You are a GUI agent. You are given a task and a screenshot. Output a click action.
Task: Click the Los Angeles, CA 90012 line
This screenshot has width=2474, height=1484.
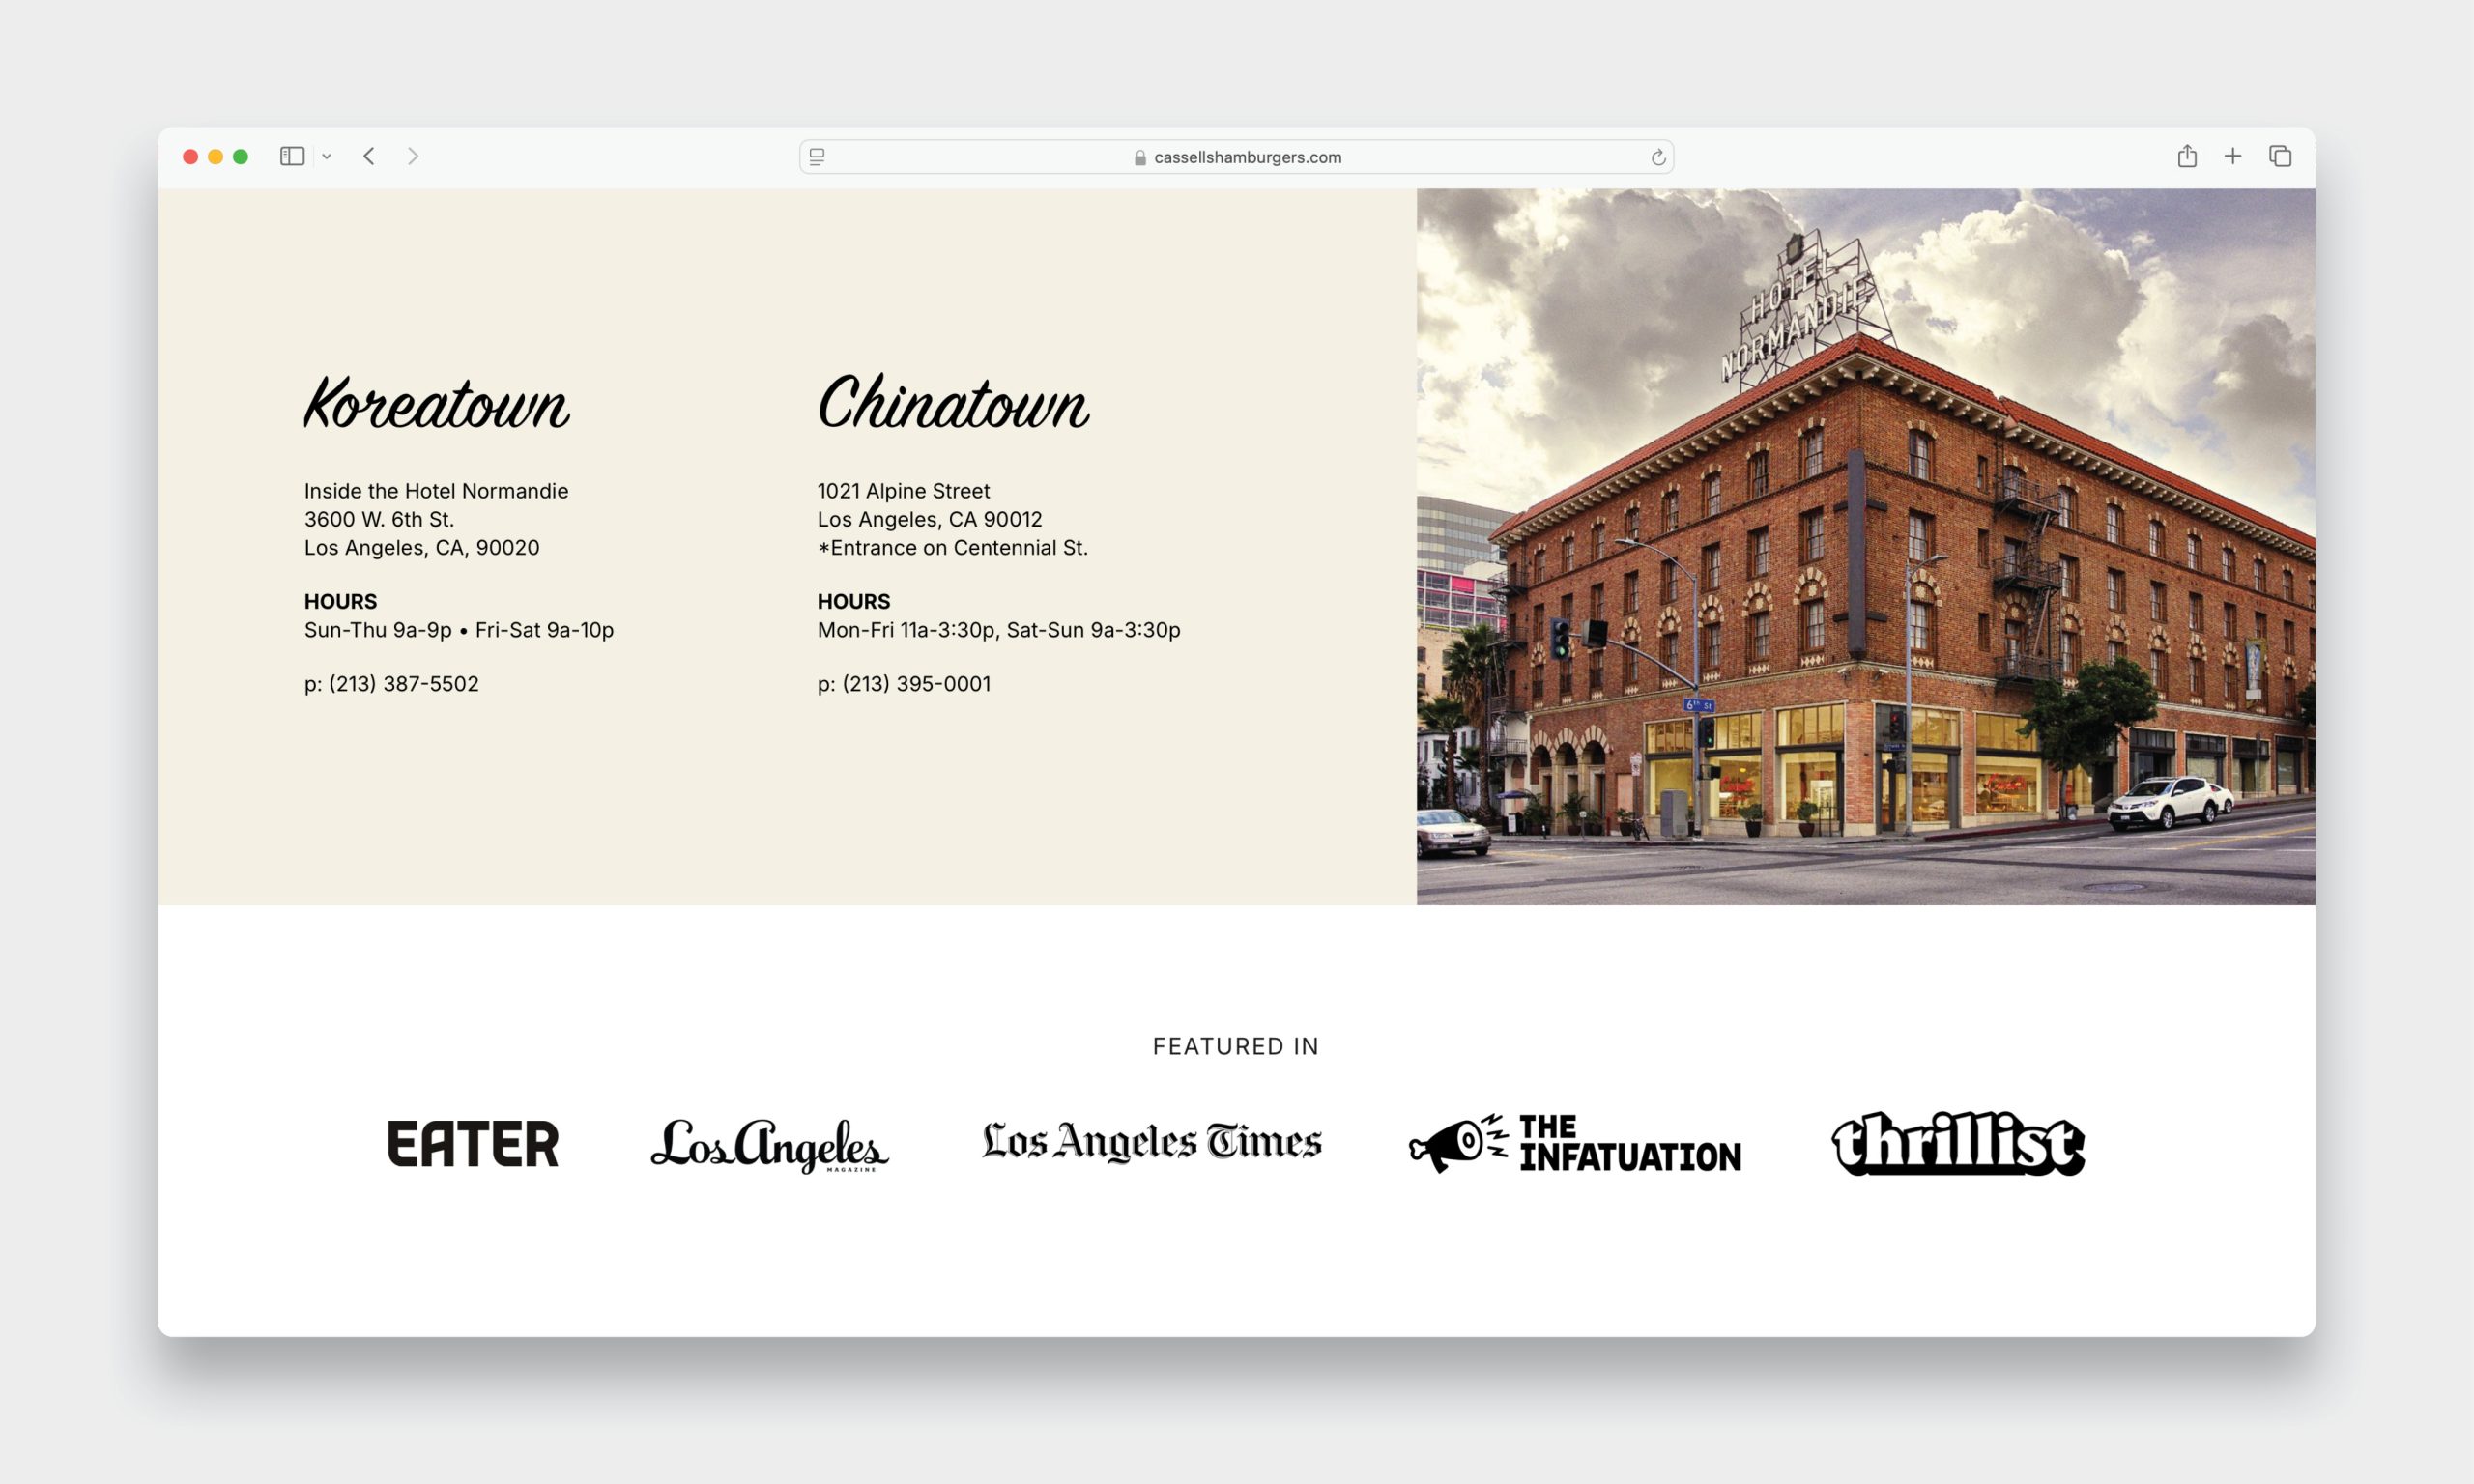pyautogui.click(x=929, y=519)
